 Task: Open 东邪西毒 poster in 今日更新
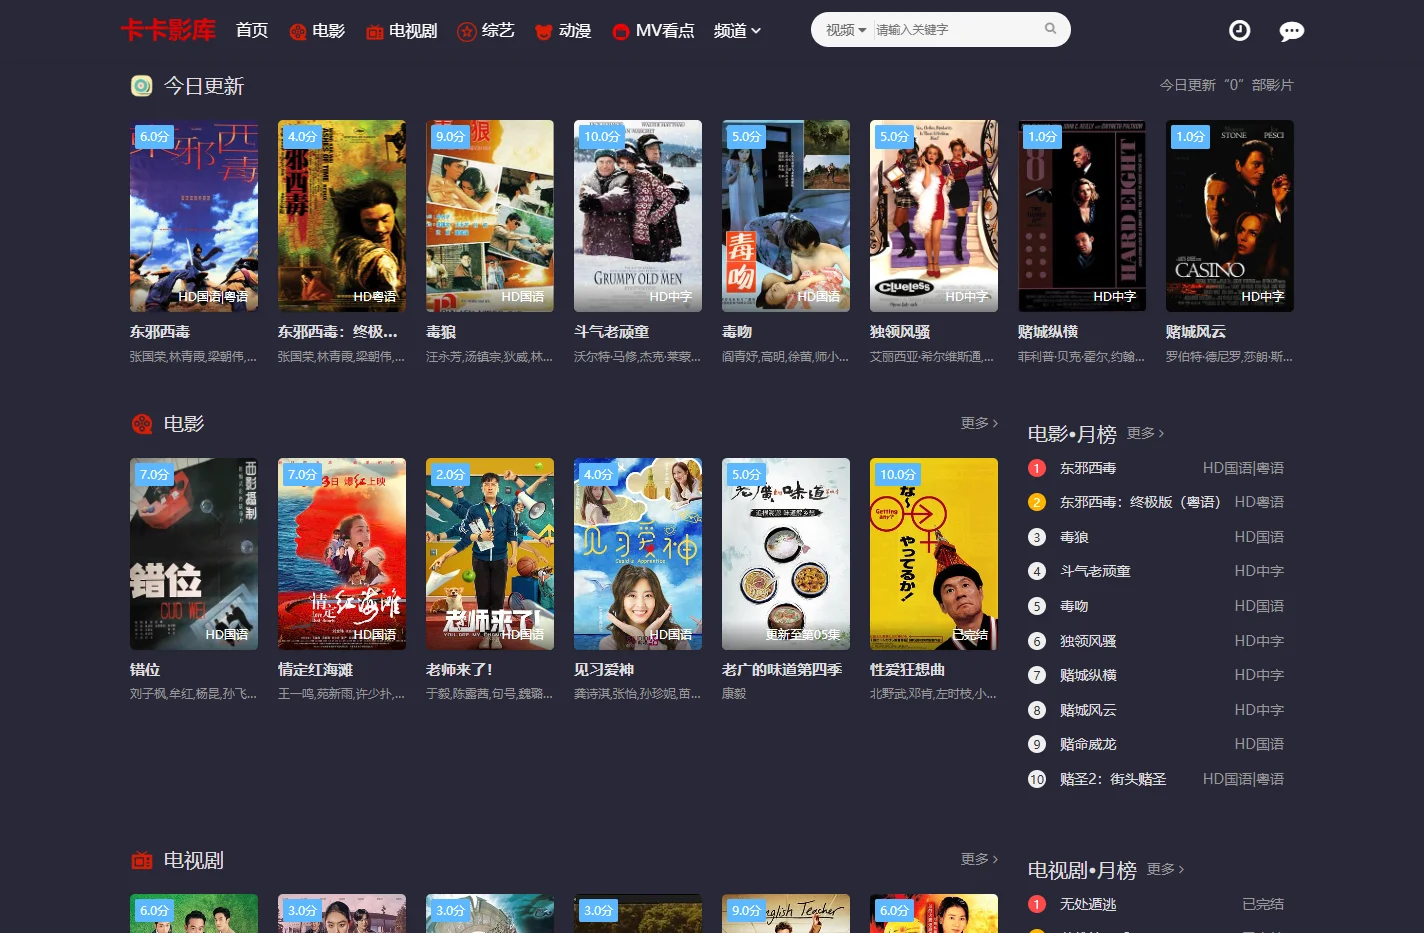194,216
